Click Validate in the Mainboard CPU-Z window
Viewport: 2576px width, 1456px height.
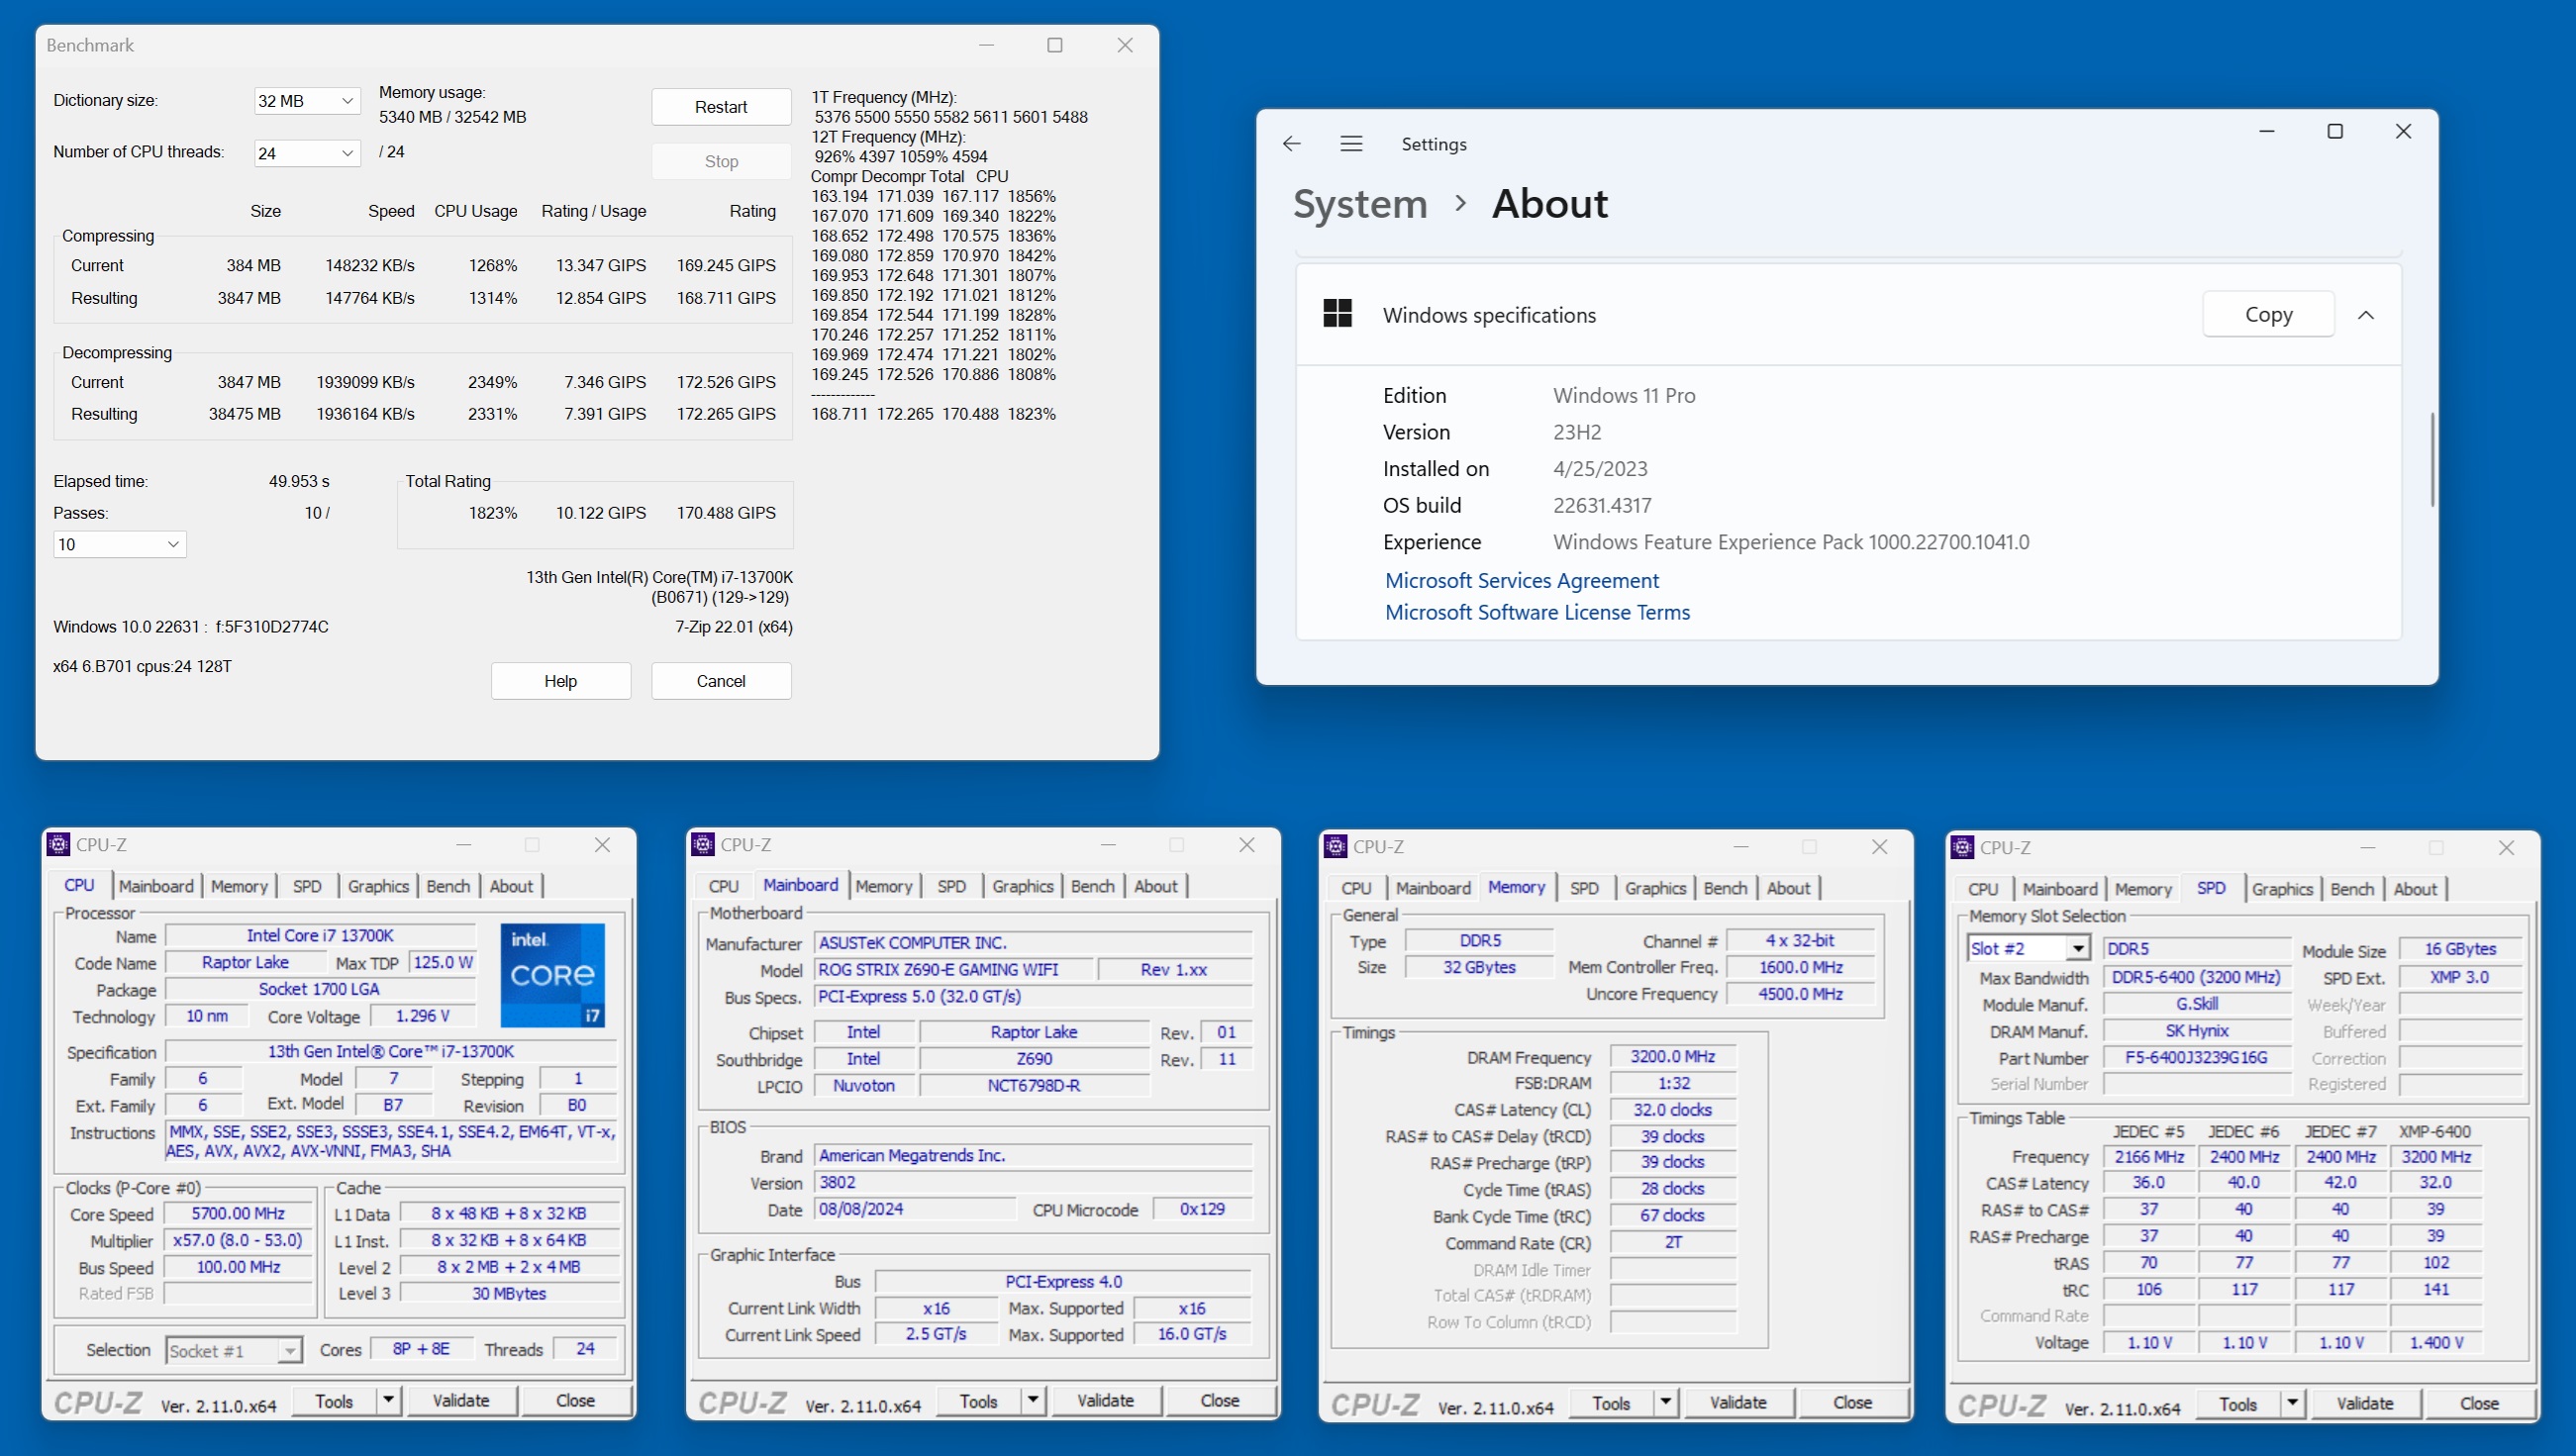point(1105,1401)
